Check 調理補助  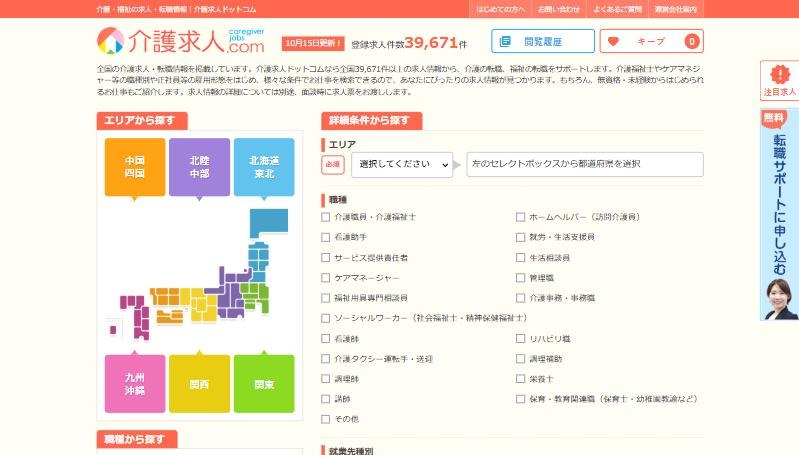[x=520, y=359]
